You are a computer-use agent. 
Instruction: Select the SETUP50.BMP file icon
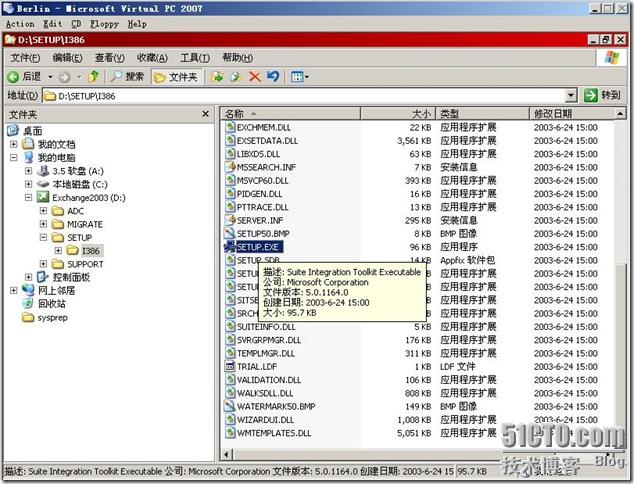coord(230,234)
